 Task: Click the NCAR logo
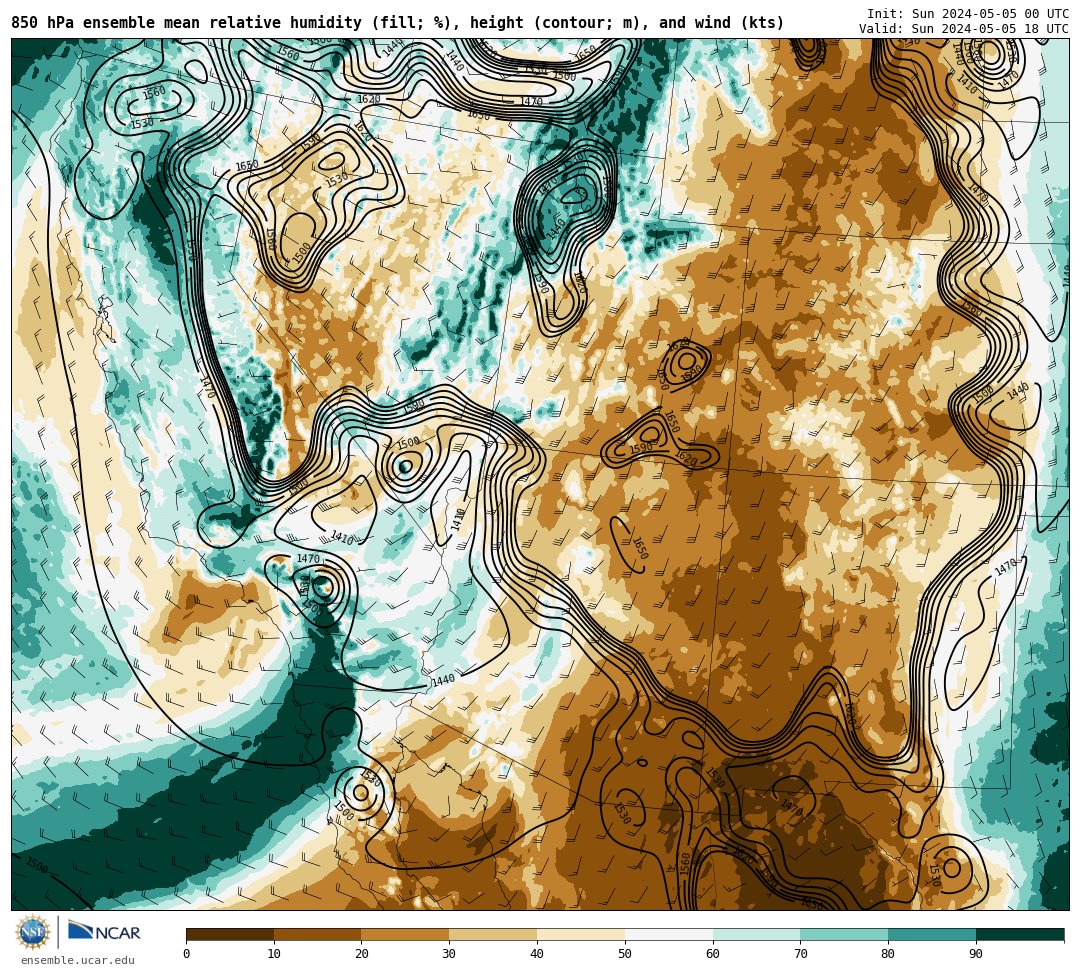pos(104,932)
